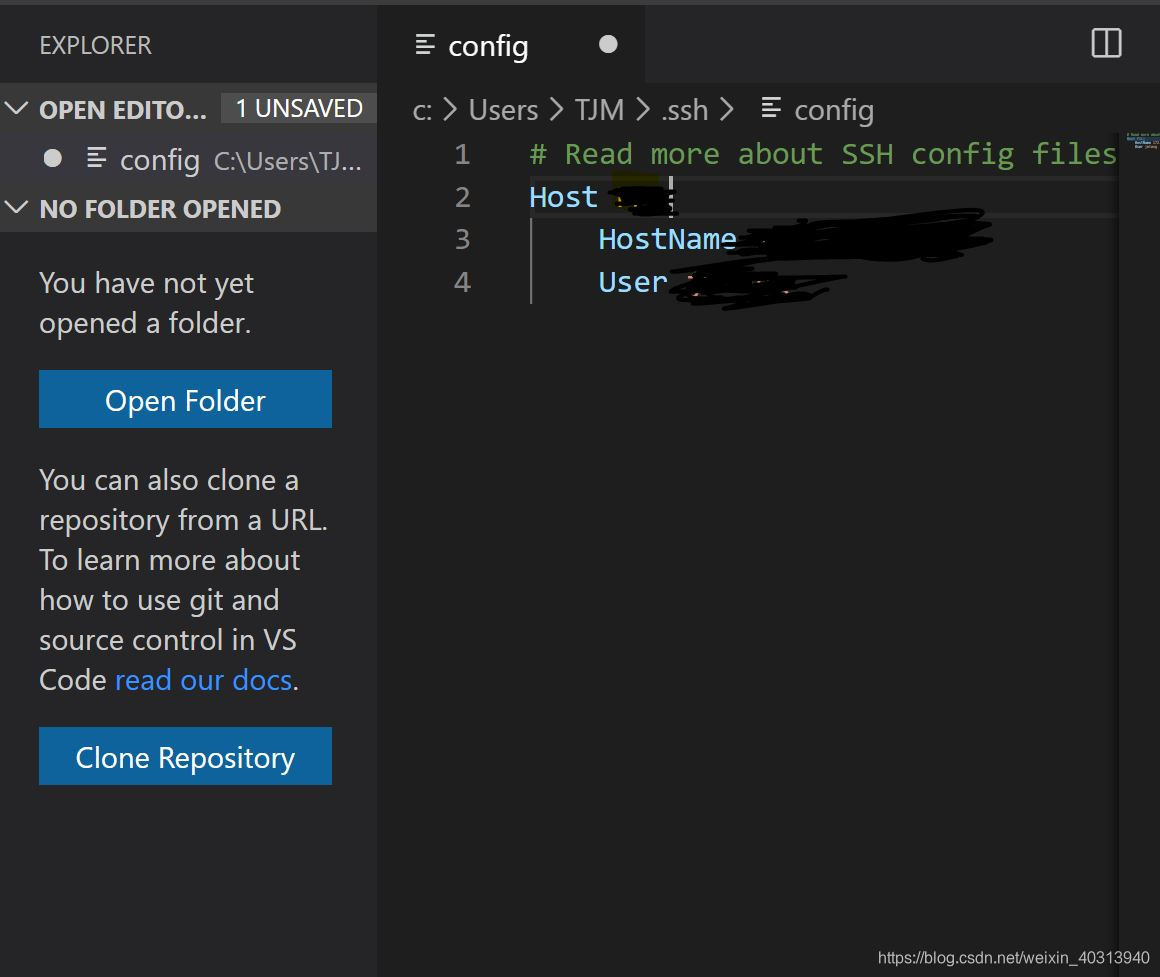This screenshot has height=977, width=1160.
Task: Open the .ssh breadcrumb dropdown
Action: pyautogui.click(x=684, y=110)
